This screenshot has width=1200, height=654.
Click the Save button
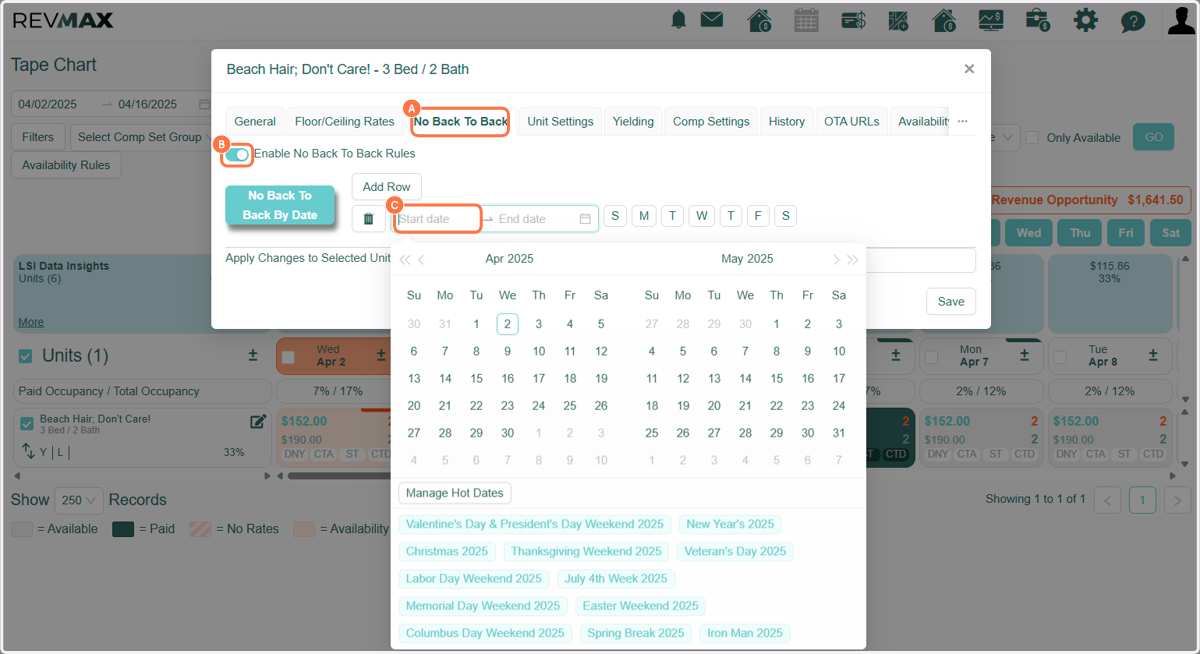click(951, 302)
